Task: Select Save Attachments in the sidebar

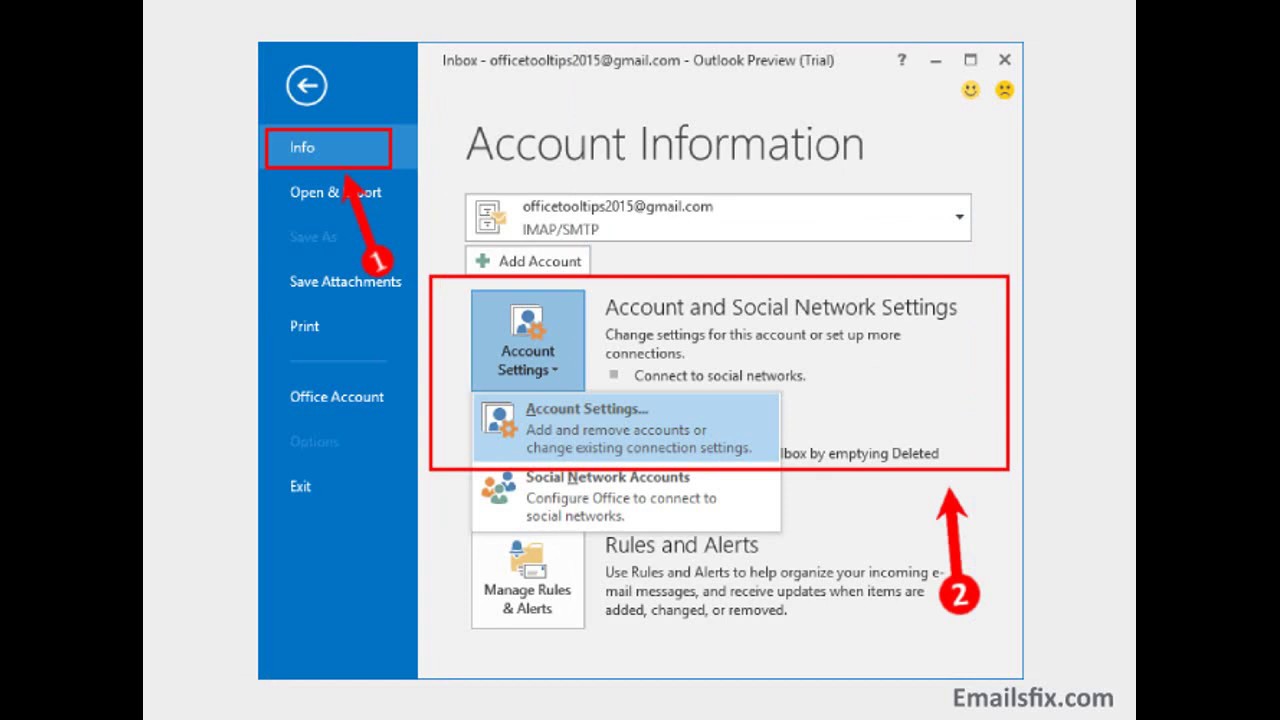Action: (345, 282)
